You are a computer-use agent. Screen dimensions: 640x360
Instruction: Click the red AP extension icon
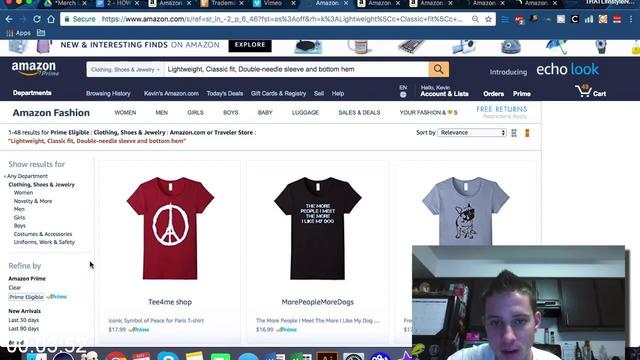(519, 20)
